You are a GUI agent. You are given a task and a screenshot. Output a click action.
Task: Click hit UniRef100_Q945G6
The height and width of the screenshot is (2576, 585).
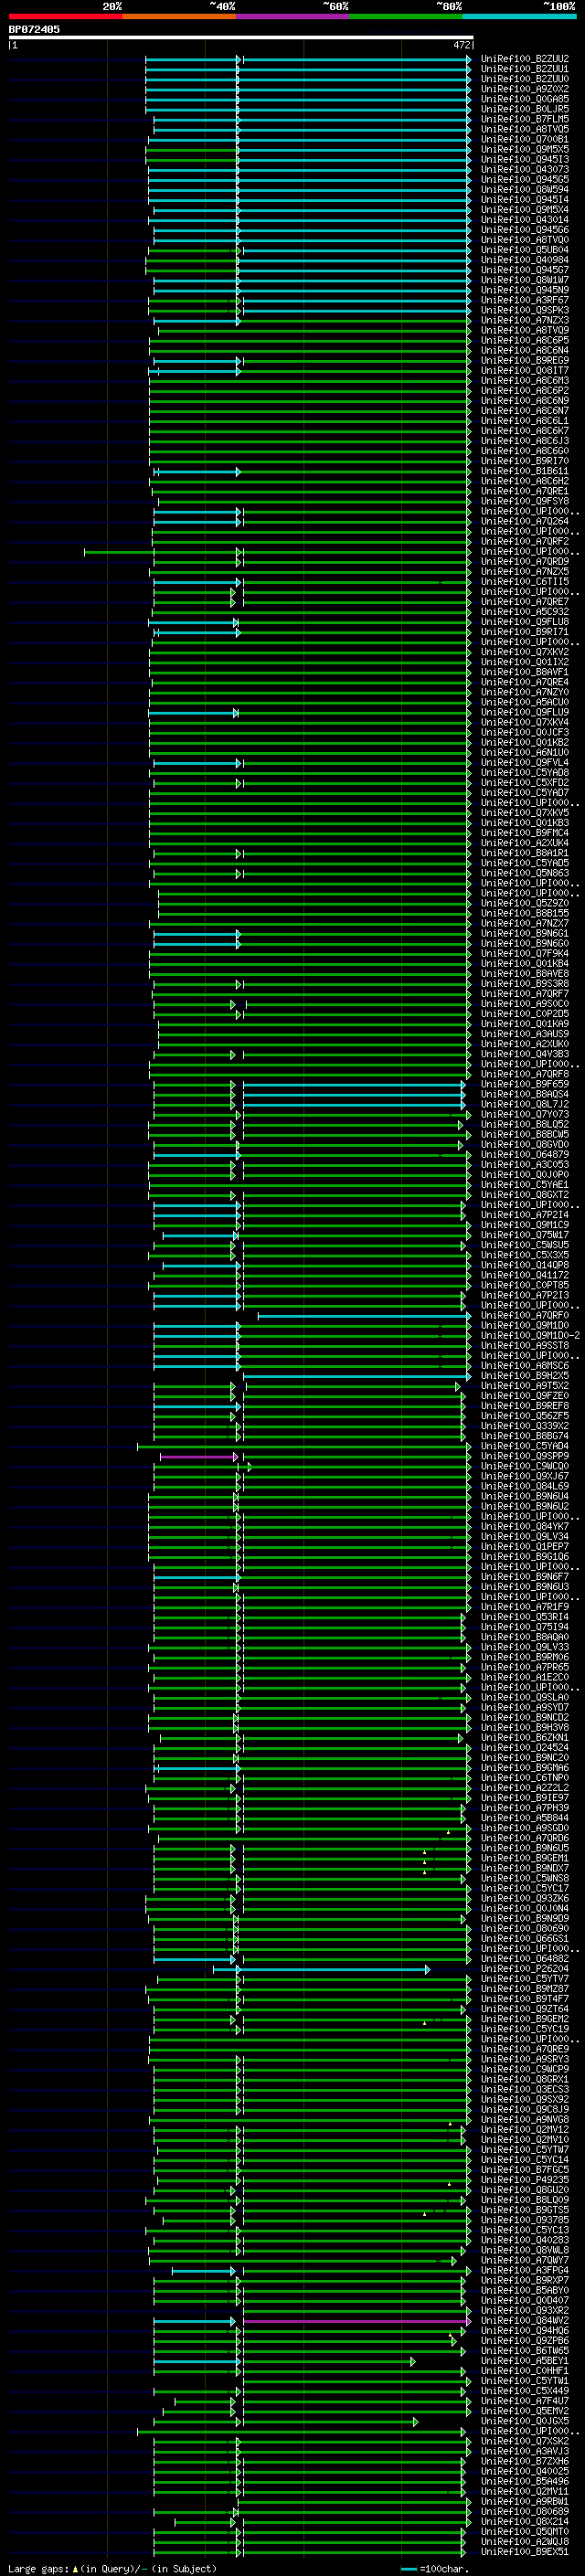click(525, 229)
